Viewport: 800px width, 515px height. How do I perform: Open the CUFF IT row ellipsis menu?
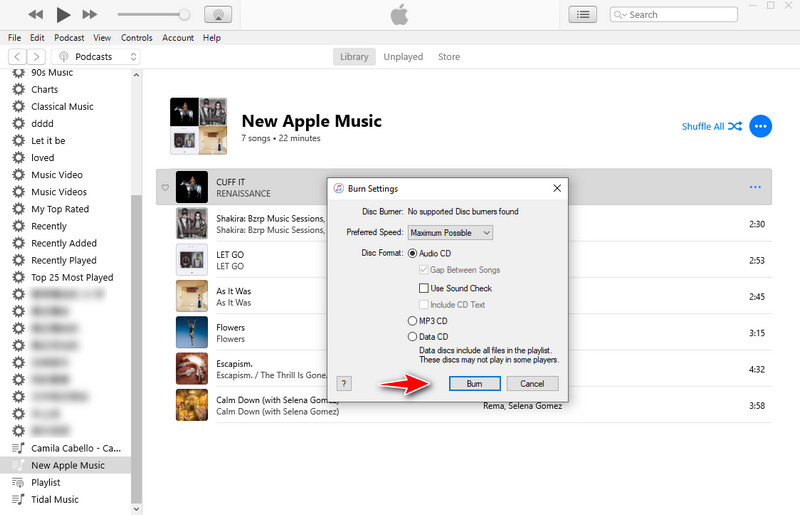coord(755,187)
